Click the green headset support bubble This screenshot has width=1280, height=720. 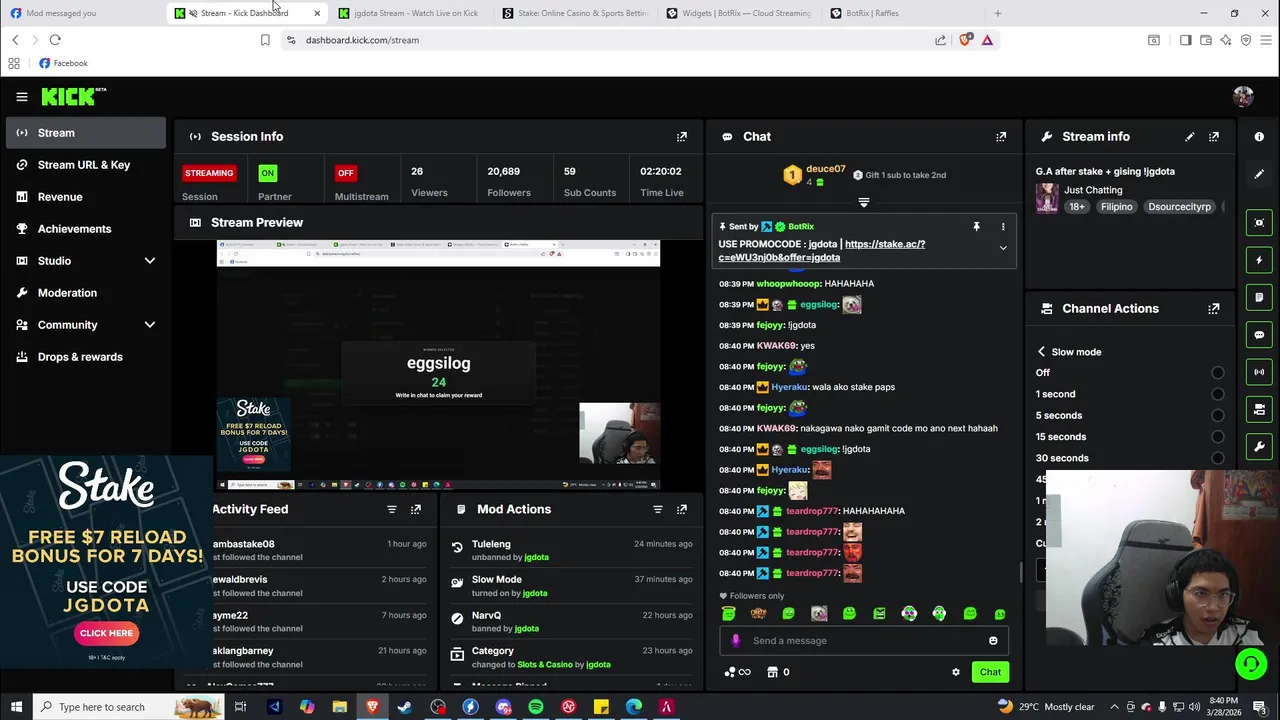click(x=1250, y=663)
